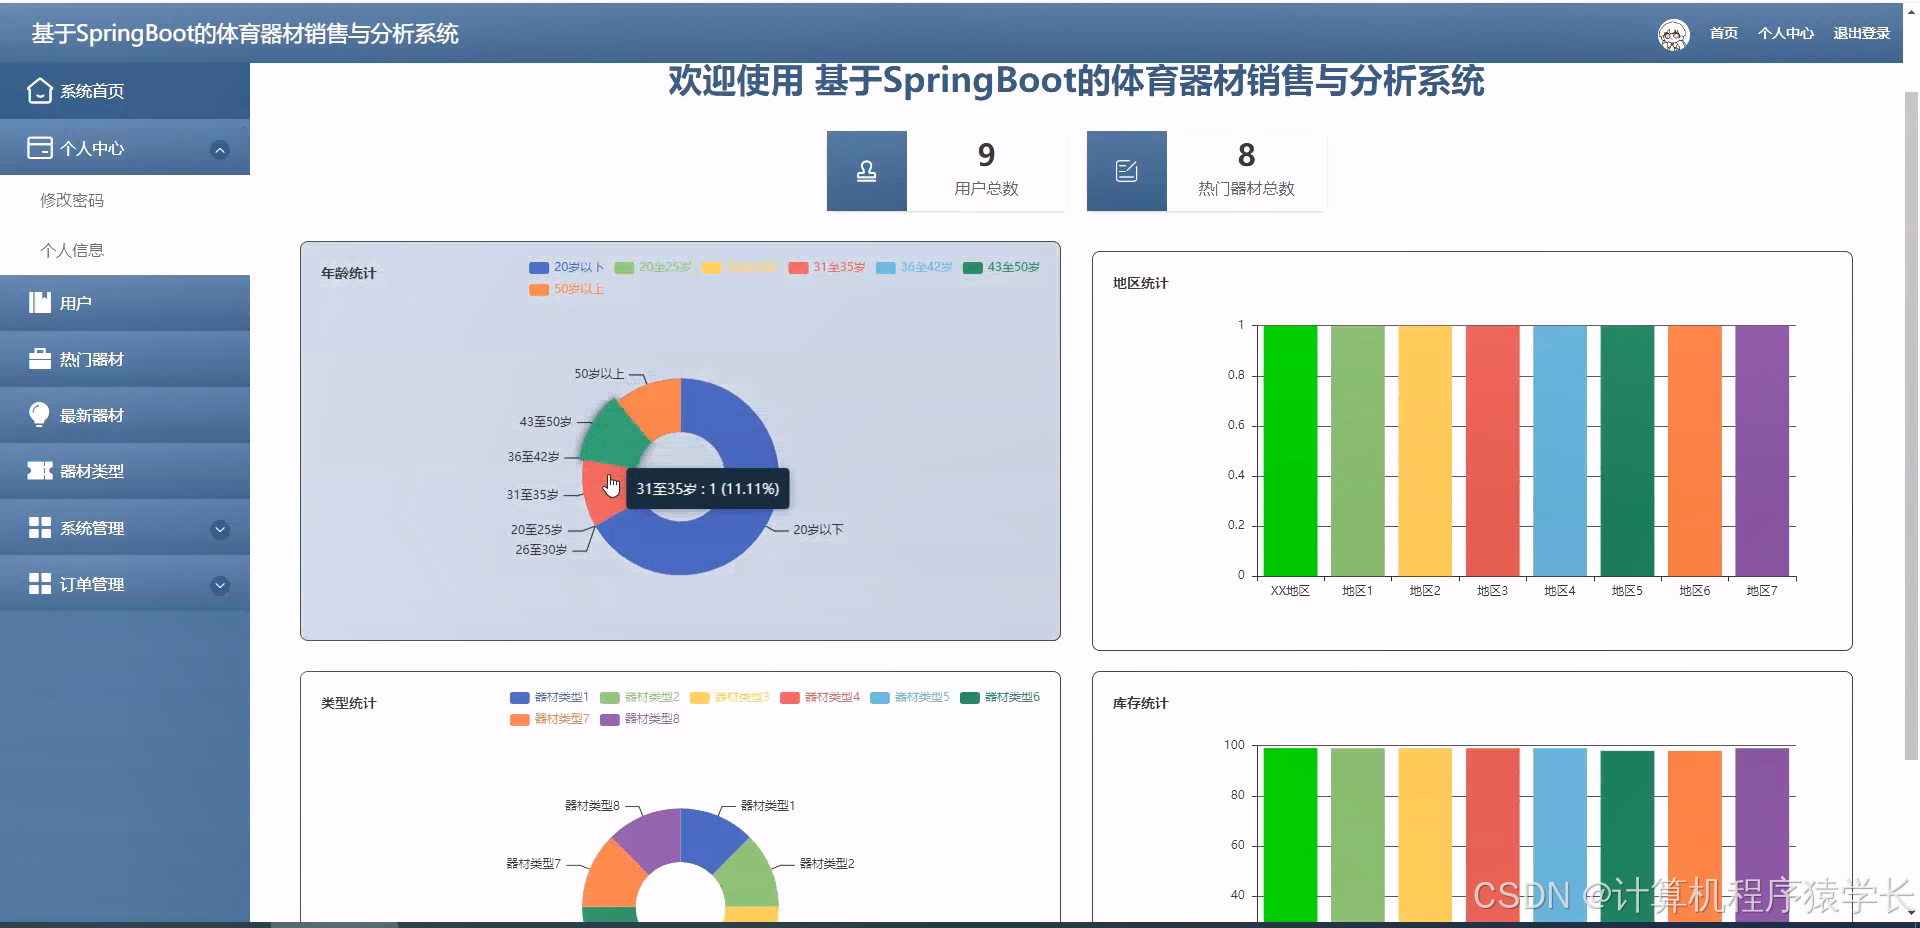Click the purple 器材类型8 slice in type donut
Viewport: 1920px width, 928px height.
[x=650, y=838]
